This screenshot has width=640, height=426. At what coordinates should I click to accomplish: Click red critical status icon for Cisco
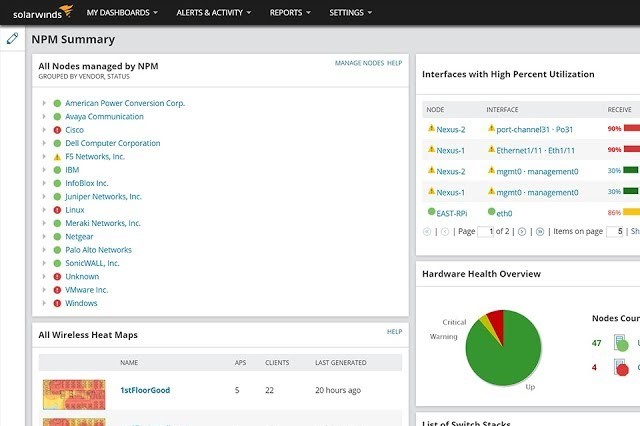[x=57, y=130]
